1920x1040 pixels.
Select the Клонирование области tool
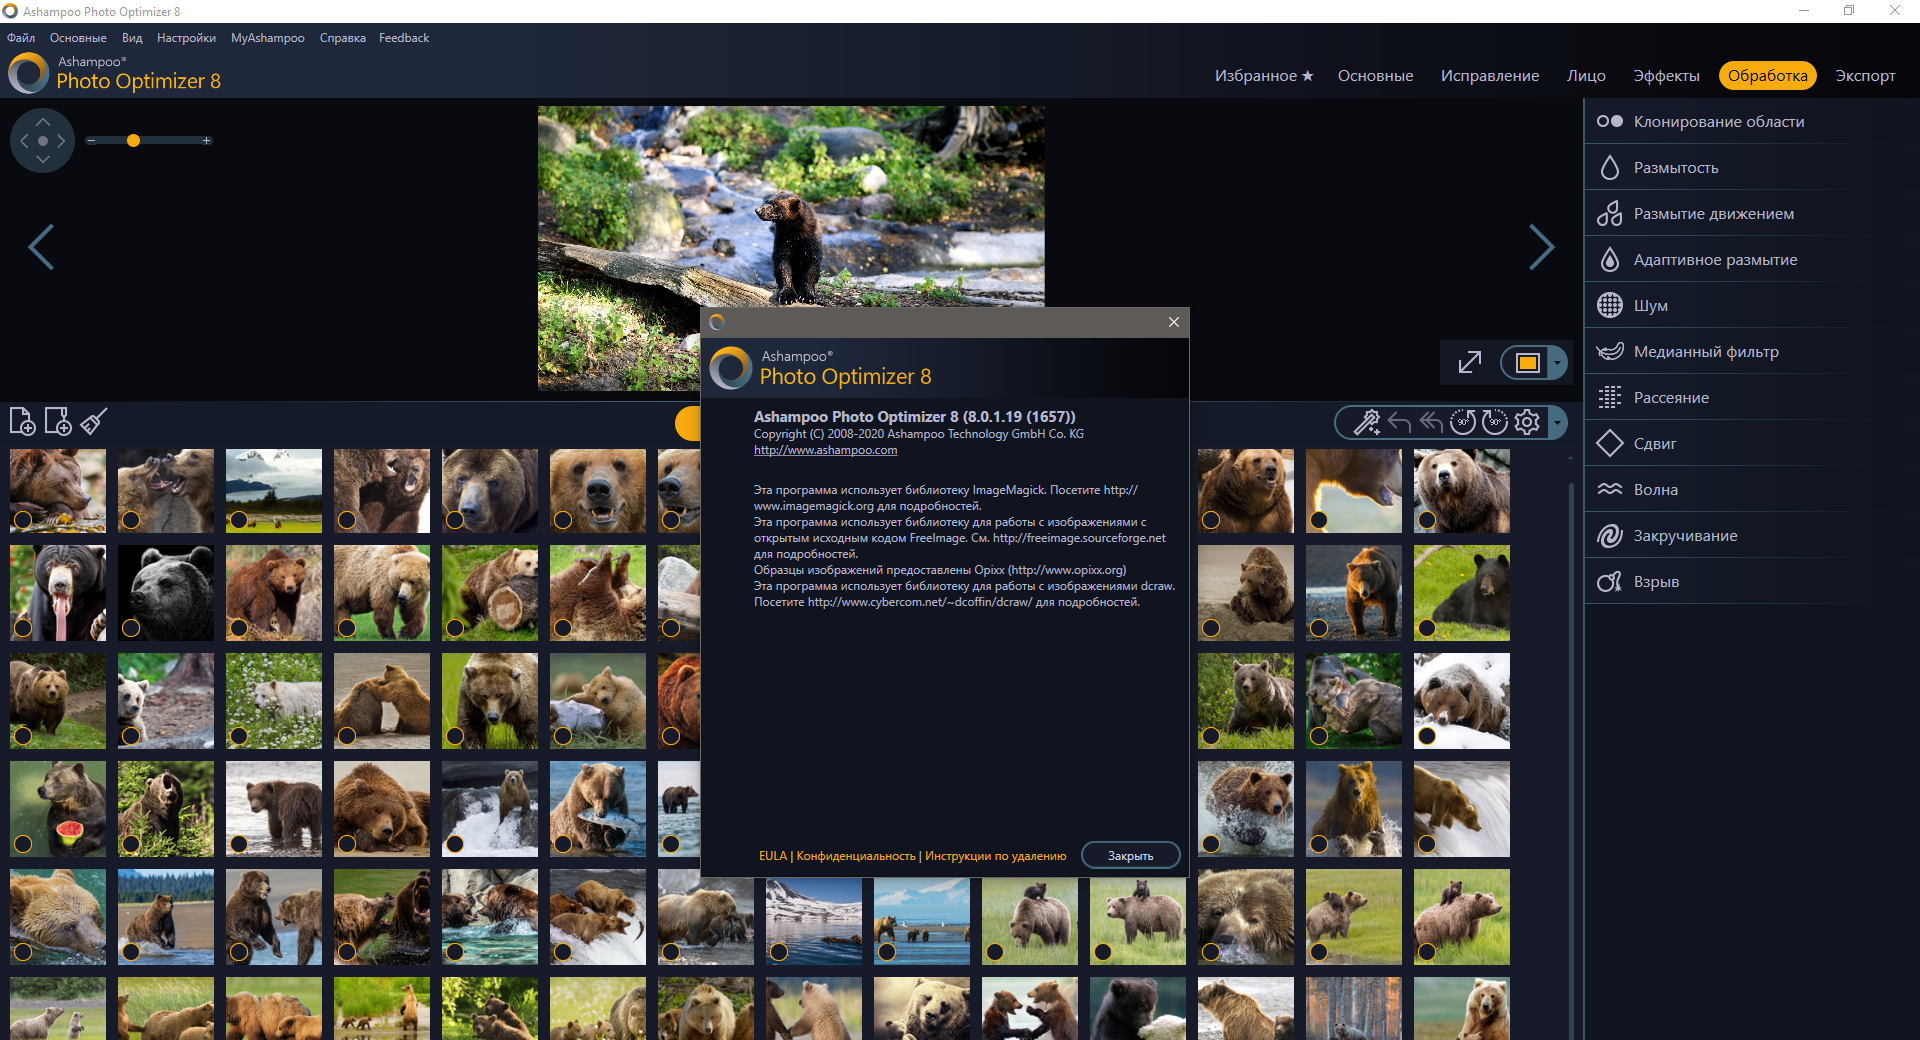tap(1718, 122)
